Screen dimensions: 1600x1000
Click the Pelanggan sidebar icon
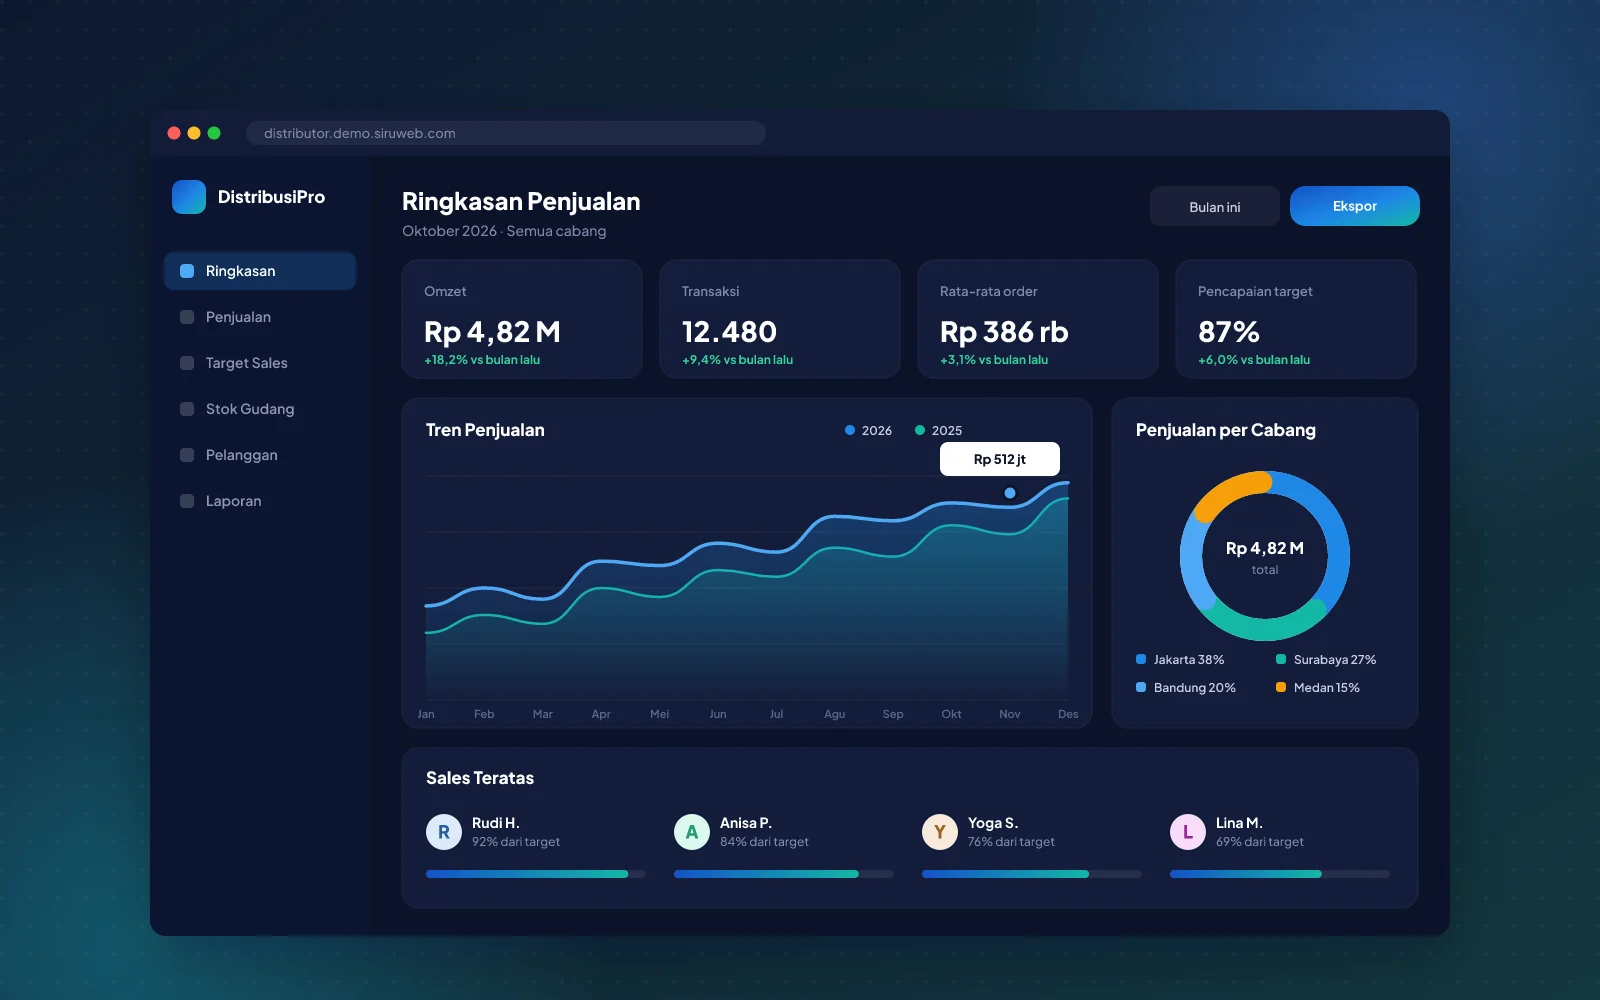coord(187,455)
